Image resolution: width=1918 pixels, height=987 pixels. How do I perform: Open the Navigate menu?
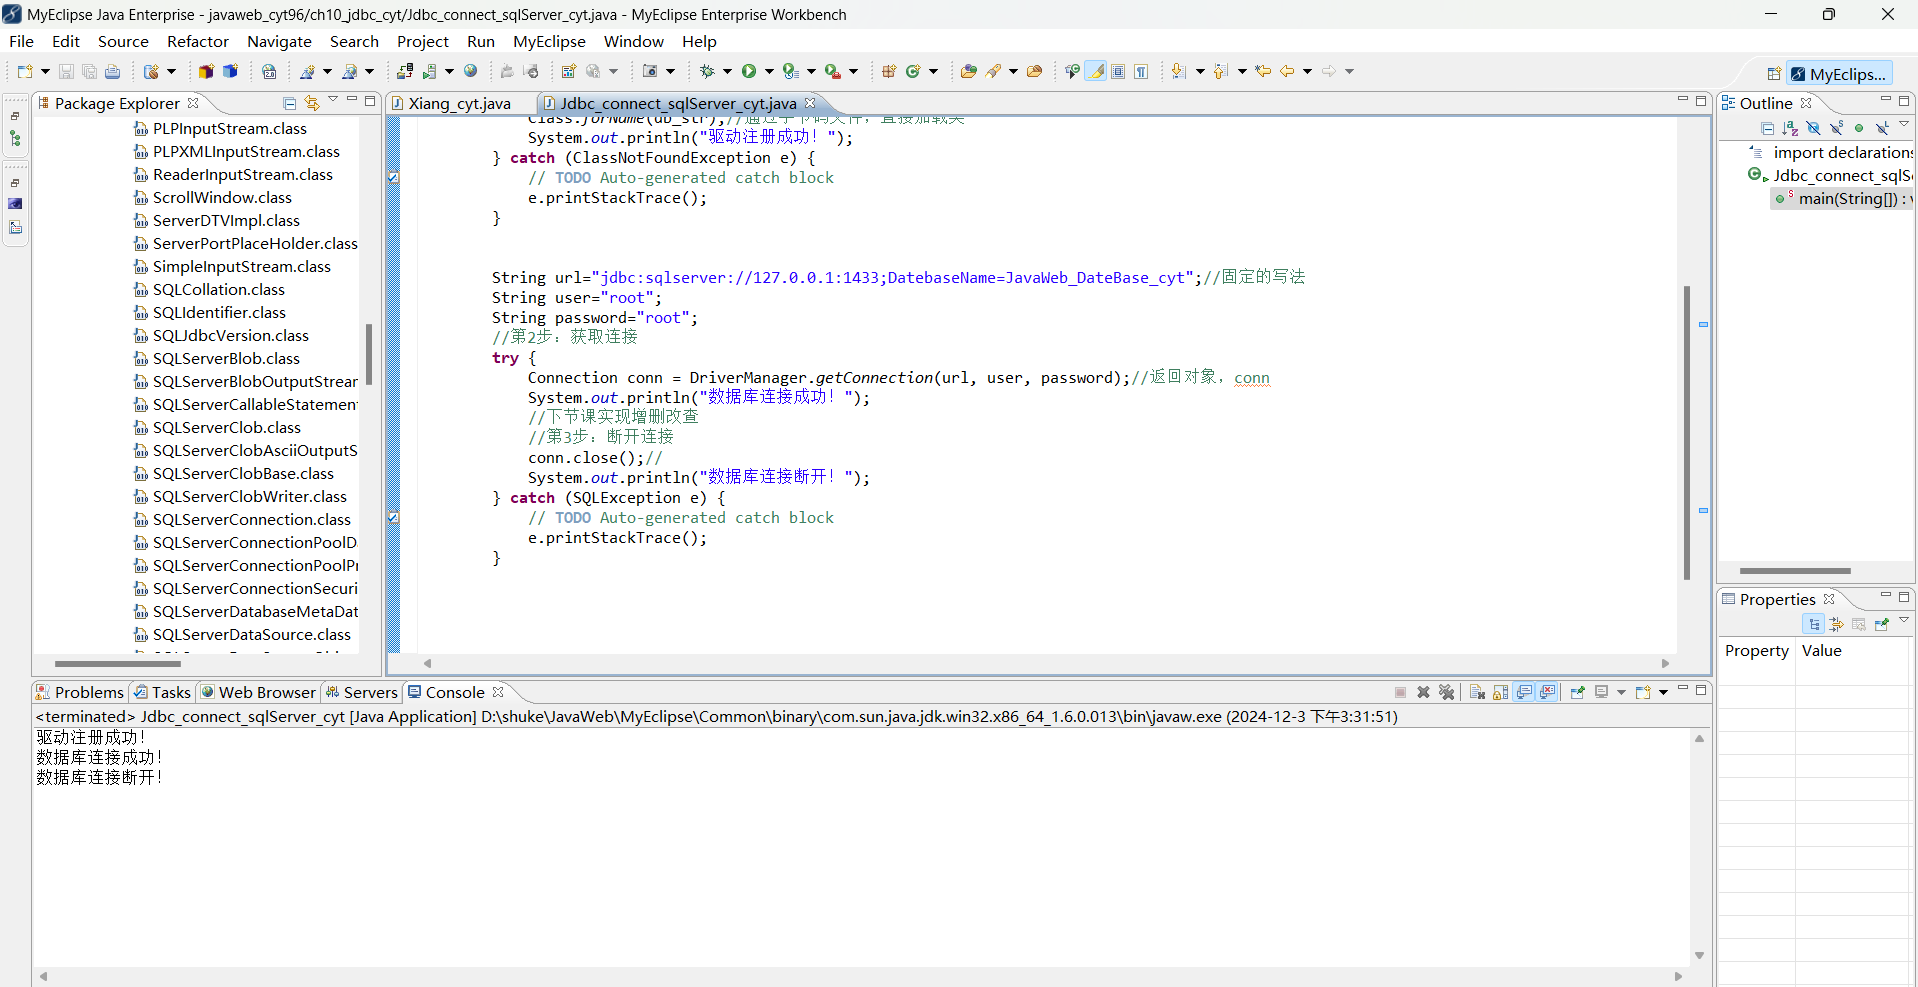[x=280, y=41]
